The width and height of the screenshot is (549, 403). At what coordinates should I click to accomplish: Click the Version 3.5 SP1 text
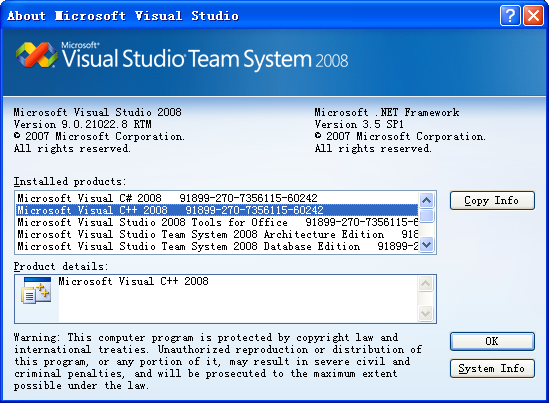(x=359, y=124)
